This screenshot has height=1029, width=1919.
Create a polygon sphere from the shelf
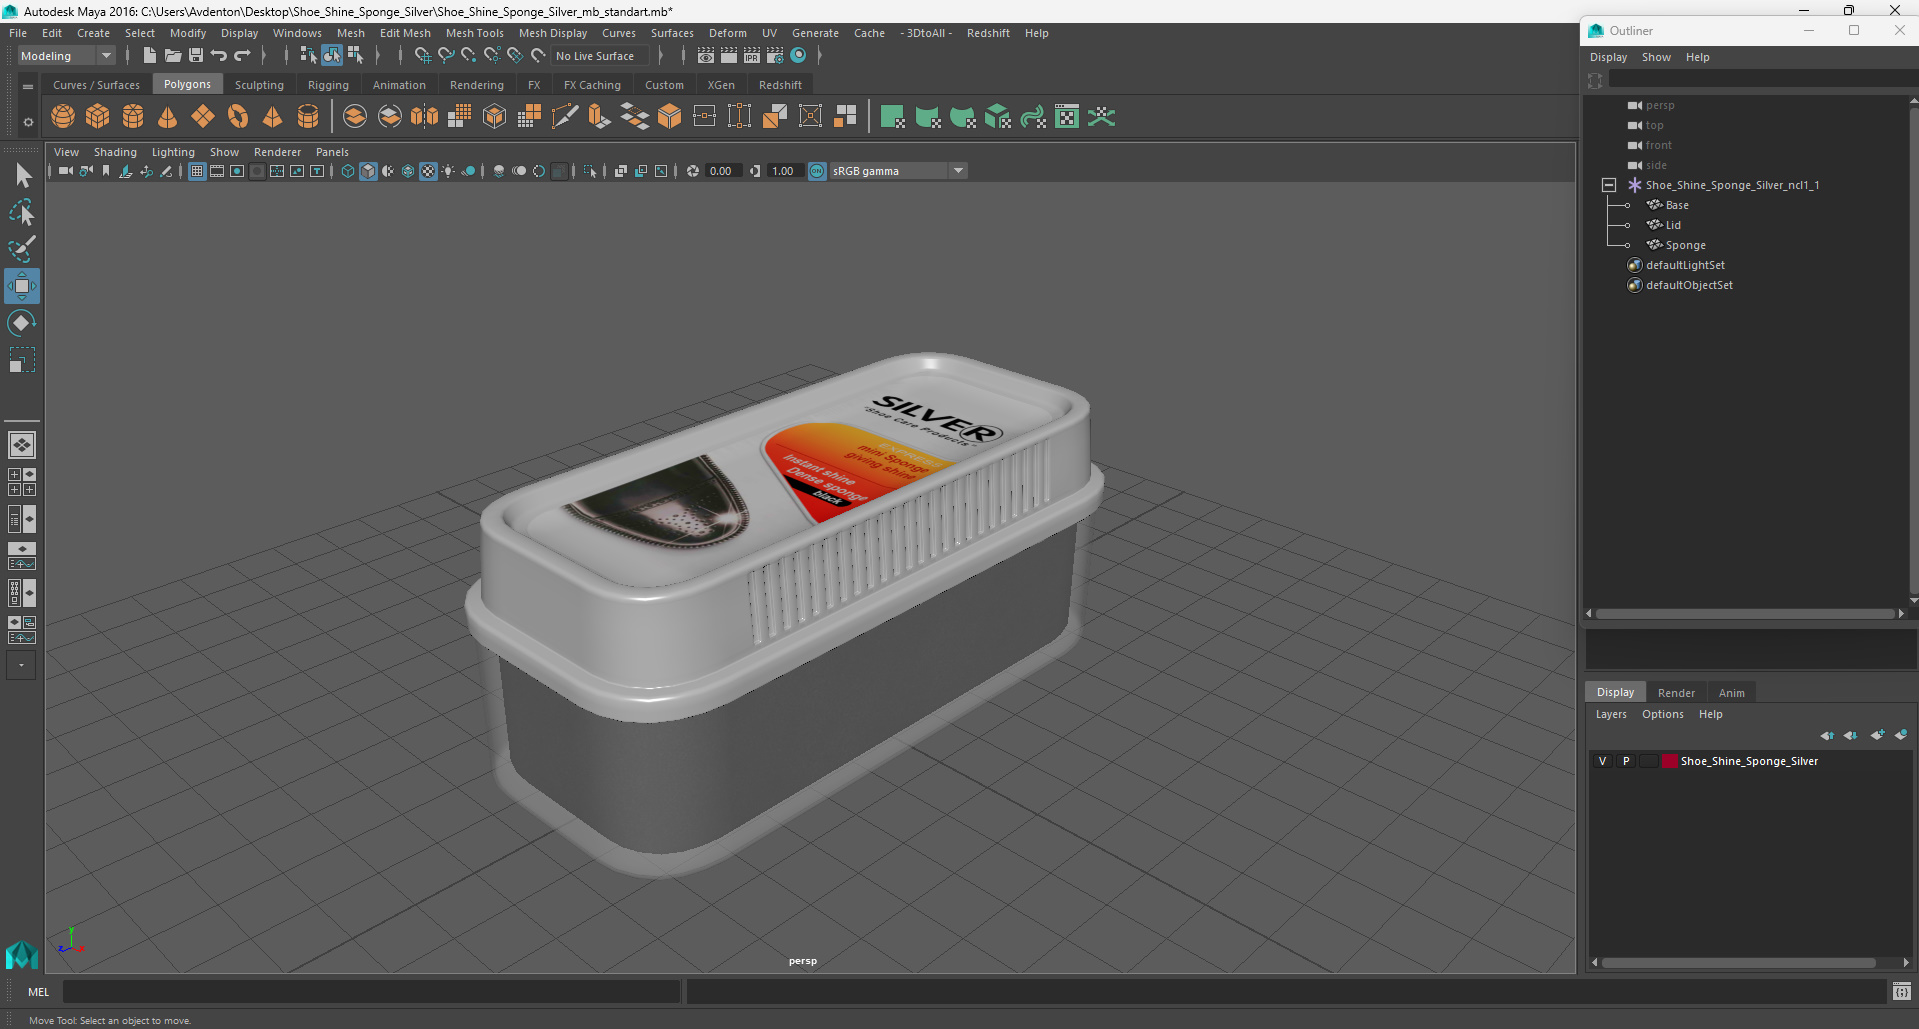point(63,117)
